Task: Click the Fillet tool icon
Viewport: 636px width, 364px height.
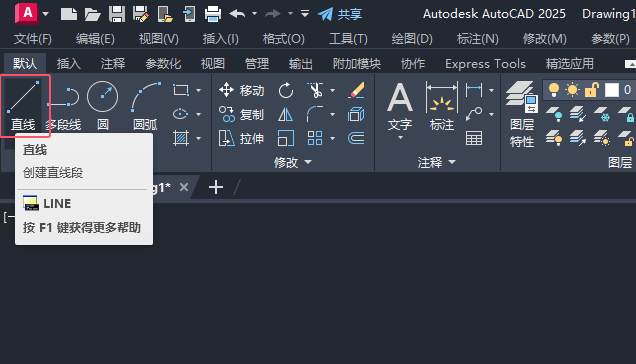Action: (x=315, y=114)
